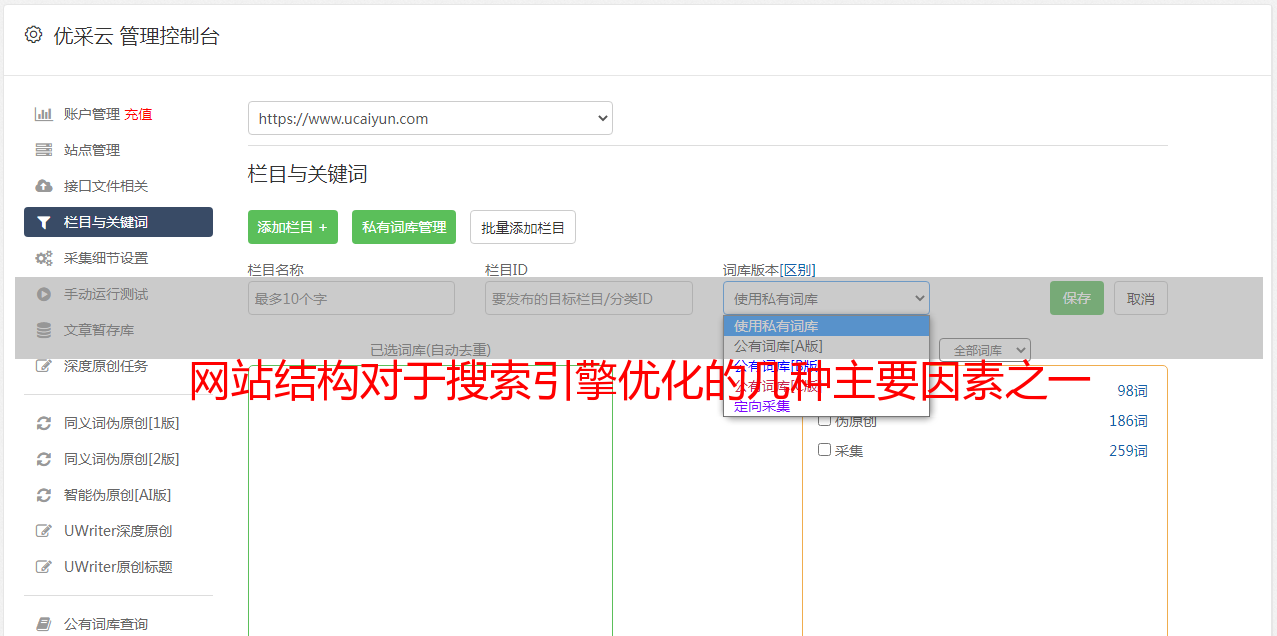Click the gear icon beside 优采云 管理控制台

click(x=33, y=35)
